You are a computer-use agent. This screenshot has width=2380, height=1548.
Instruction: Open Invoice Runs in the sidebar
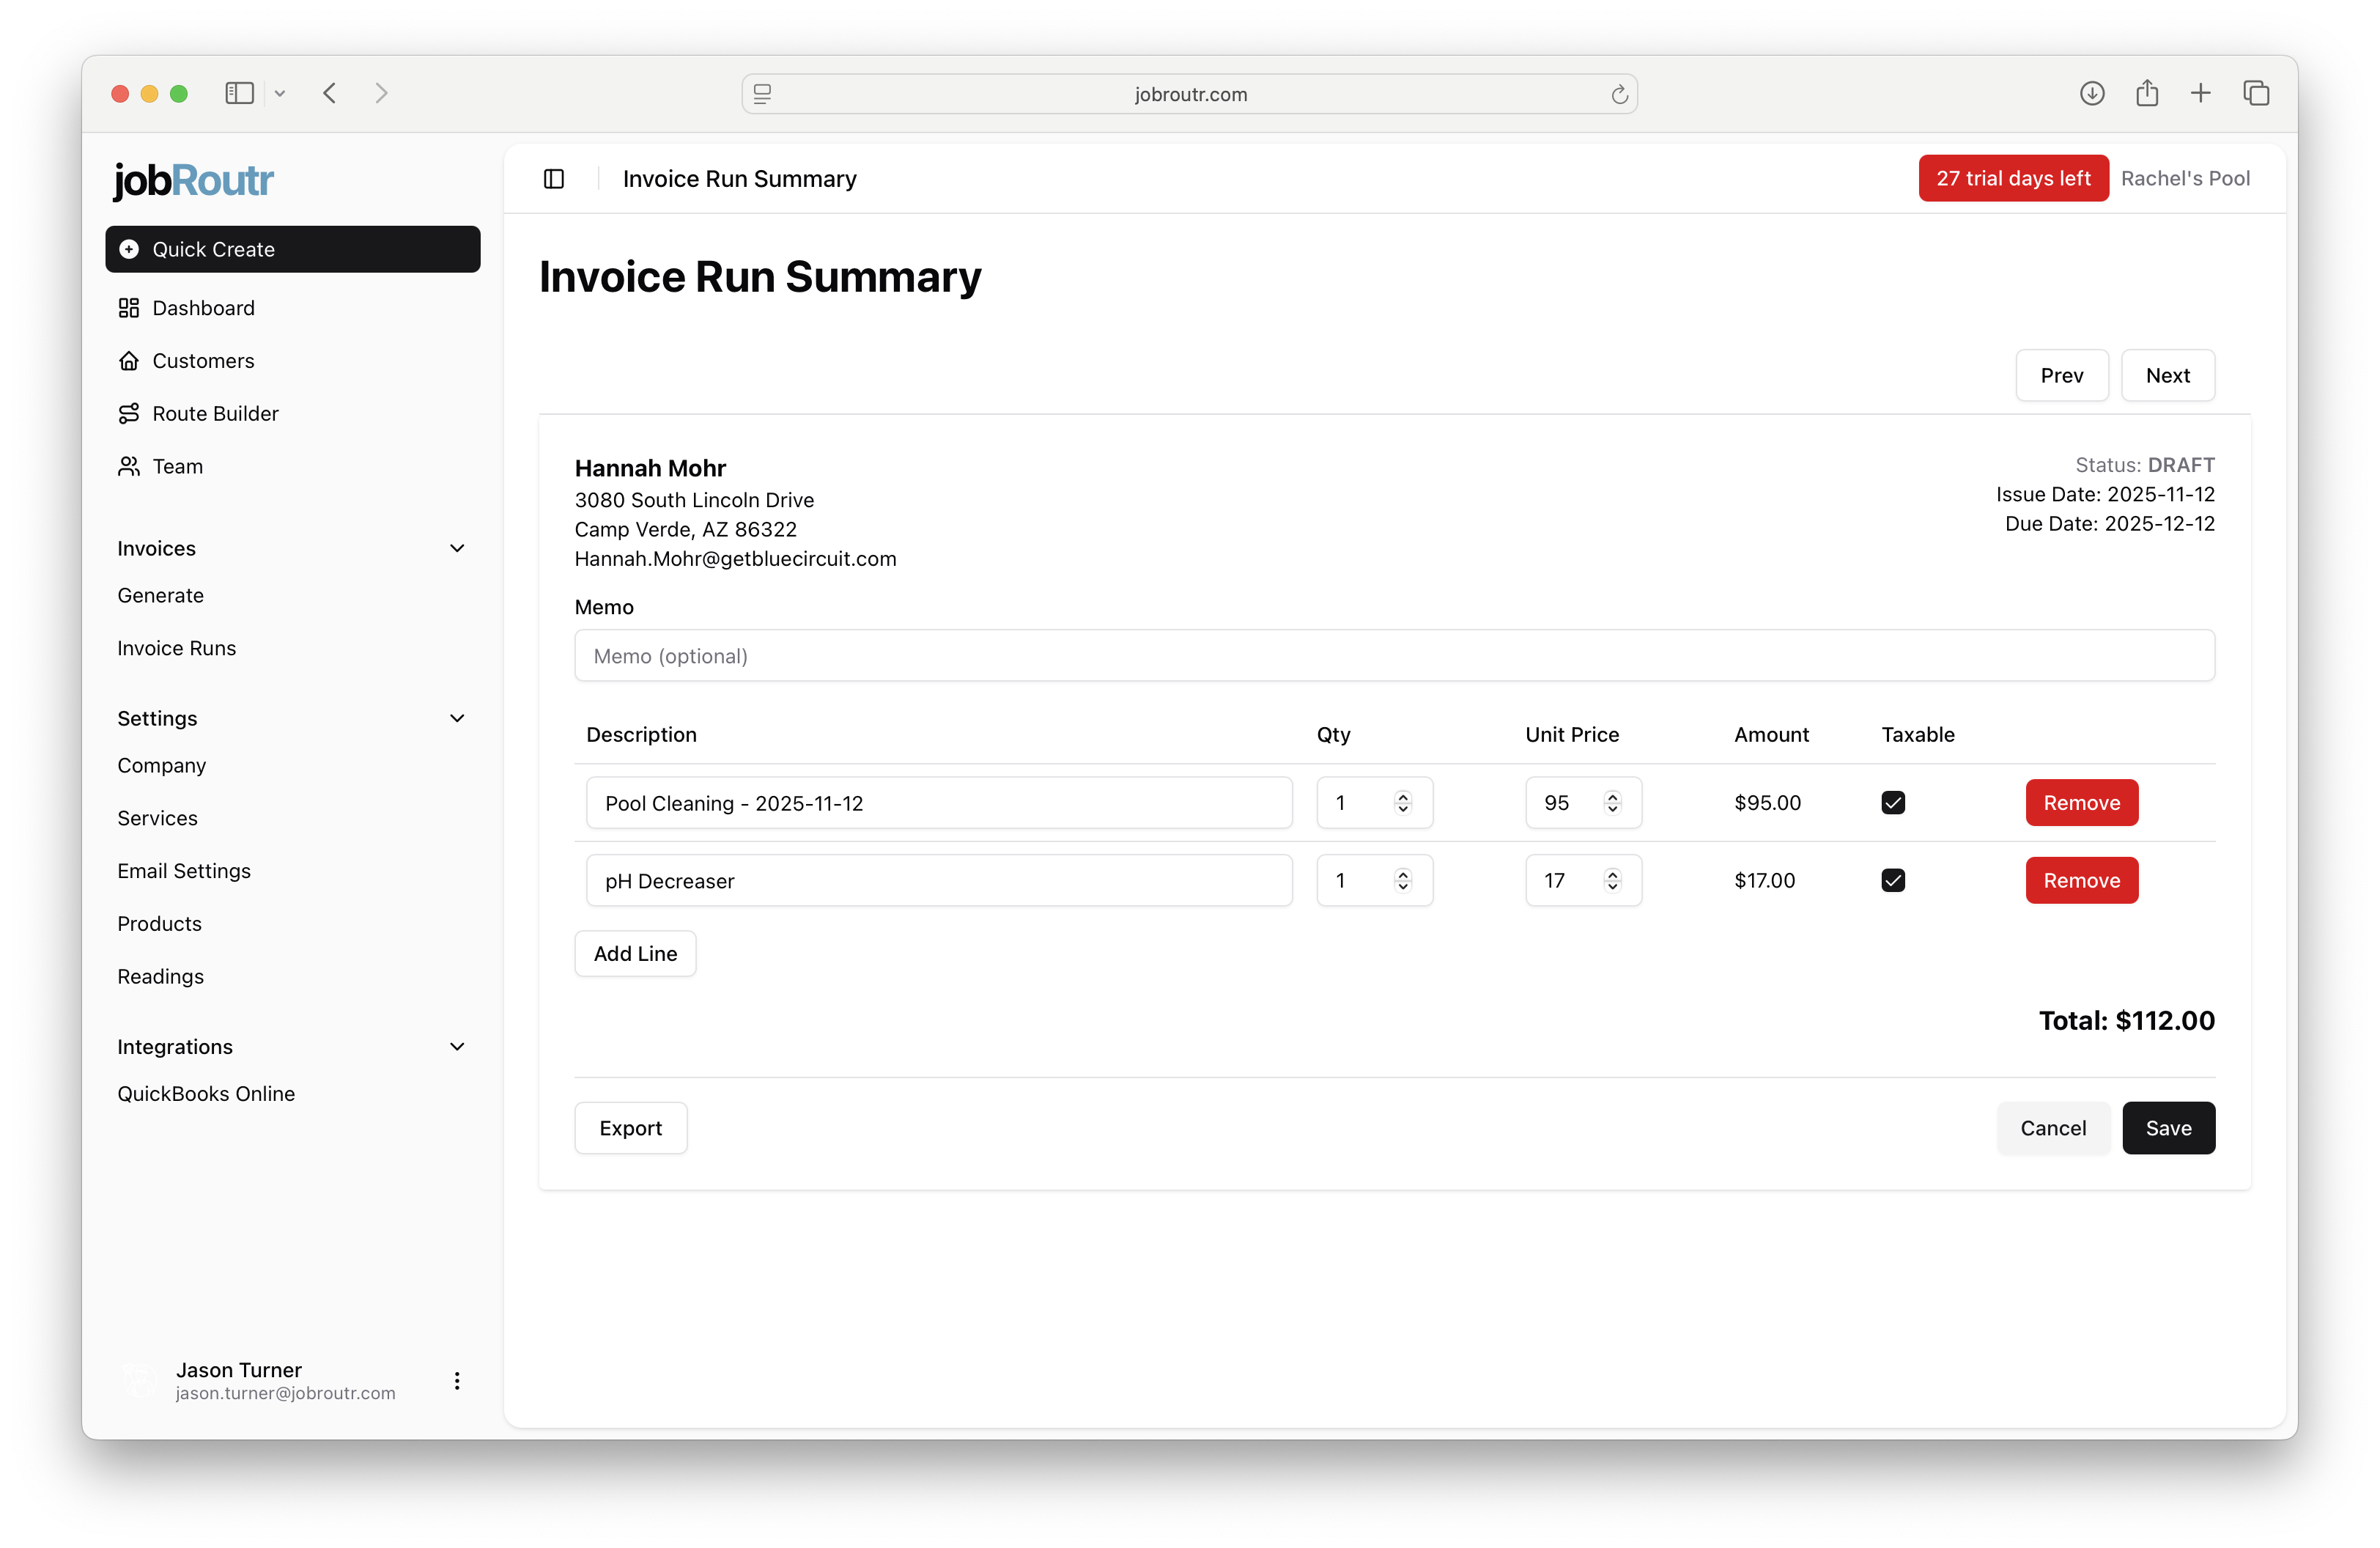[x=176, y=648]
